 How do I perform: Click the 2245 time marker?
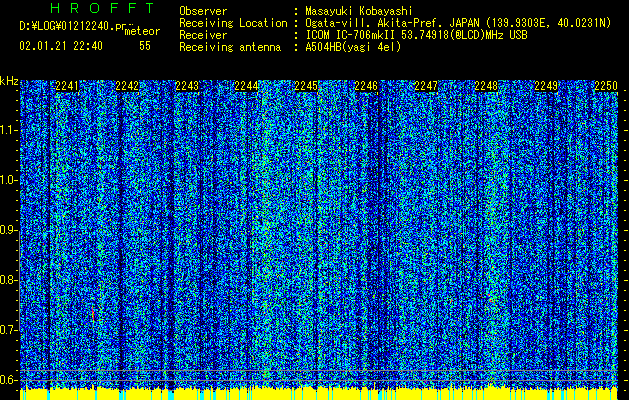pos(306,86)
